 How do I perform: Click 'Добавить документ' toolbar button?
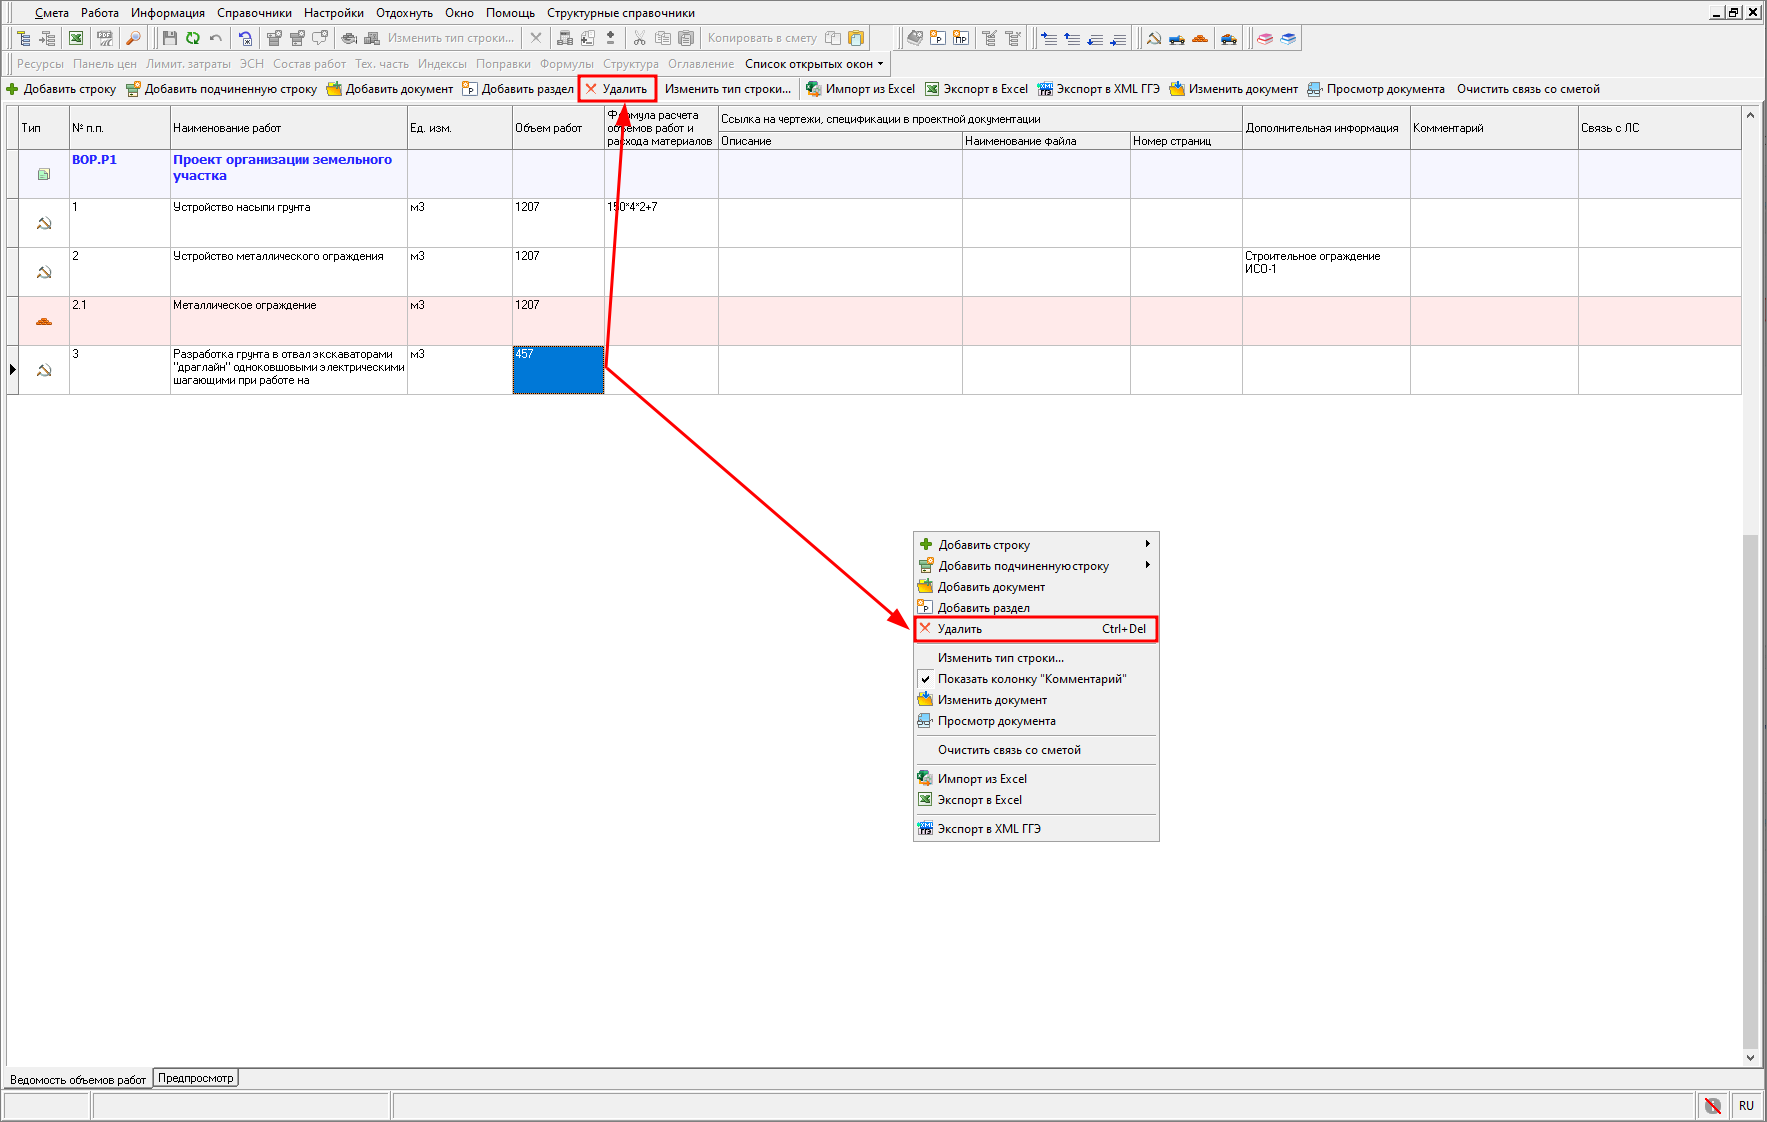click(390, 89)
